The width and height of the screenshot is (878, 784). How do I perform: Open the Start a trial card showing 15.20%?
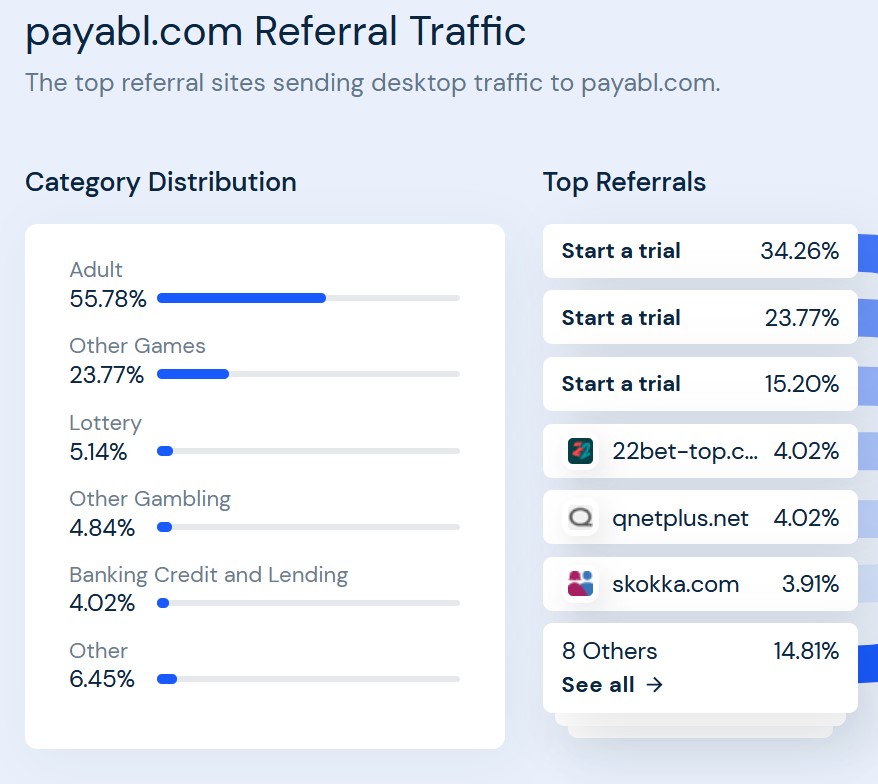point(700,384)
